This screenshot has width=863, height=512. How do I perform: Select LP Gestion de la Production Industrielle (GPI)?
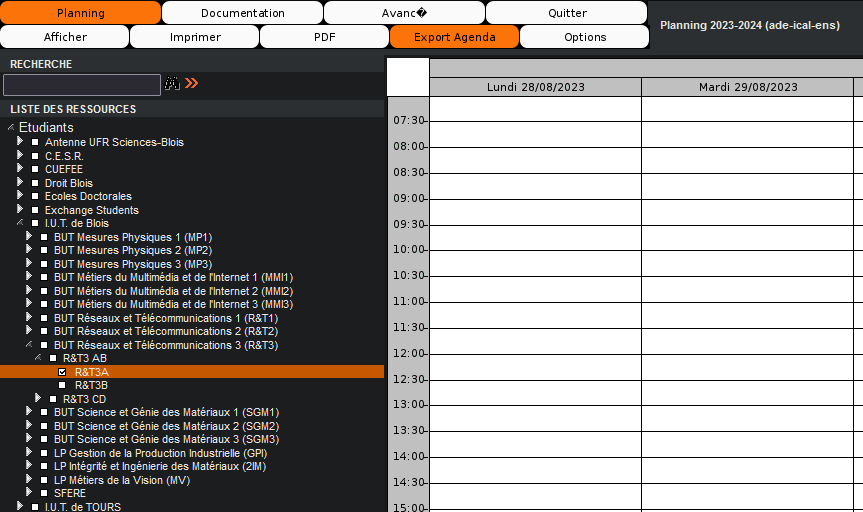160,453
